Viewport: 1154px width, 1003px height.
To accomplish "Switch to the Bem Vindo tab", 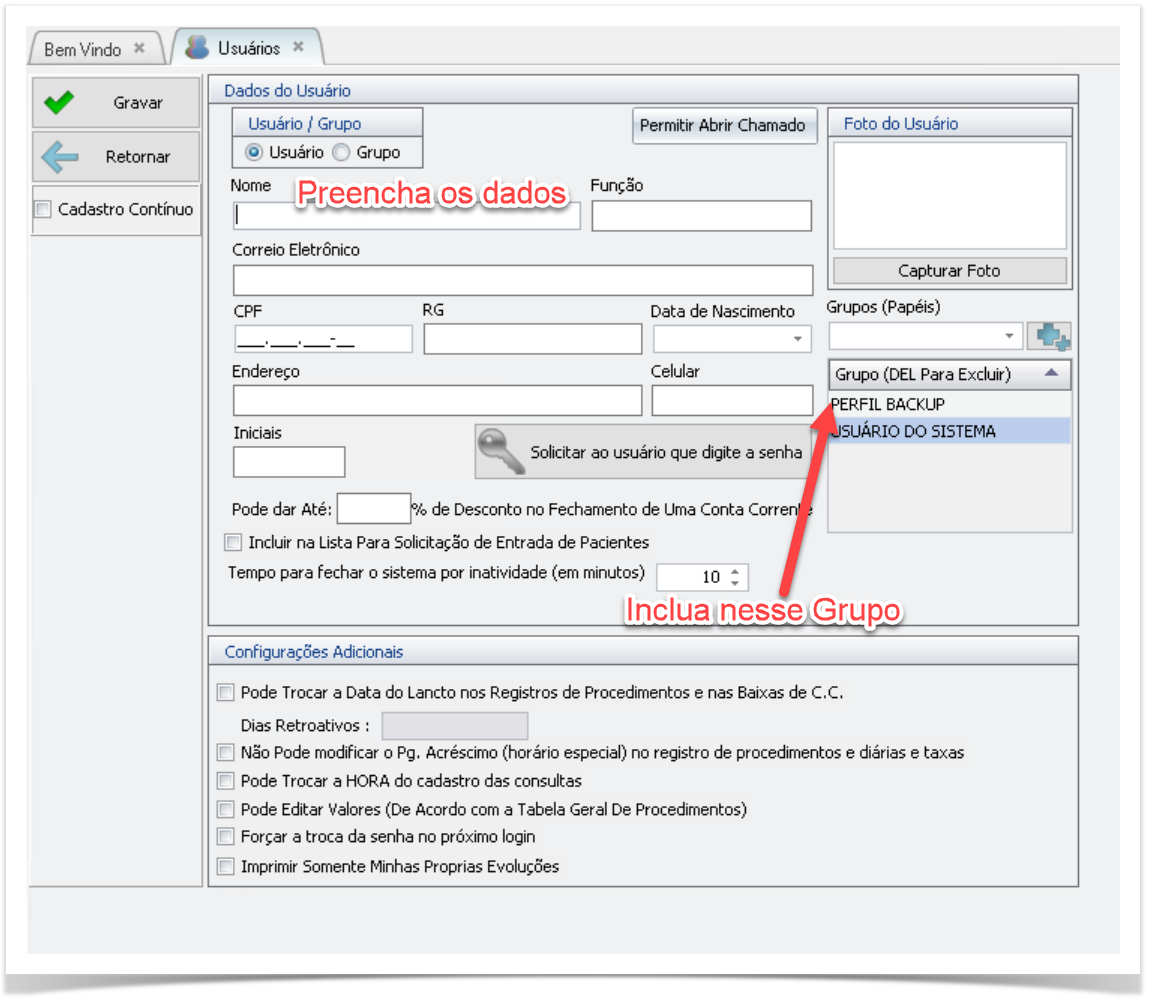I will (x=83, y=49).
